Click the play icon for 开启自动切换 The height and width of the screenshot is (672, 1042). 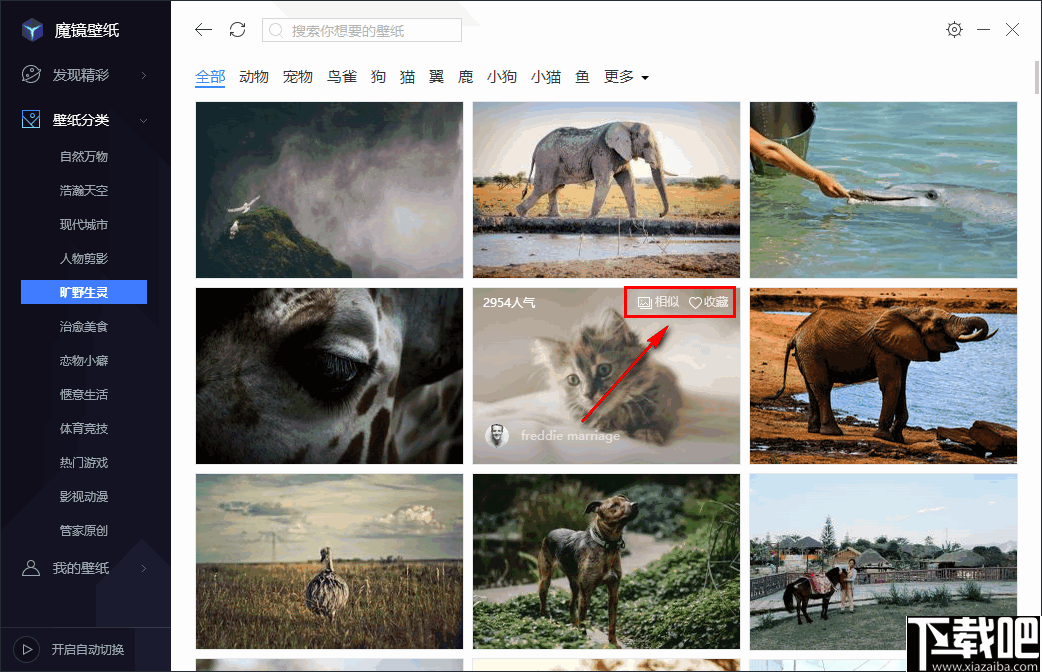(x=27, y=649)
